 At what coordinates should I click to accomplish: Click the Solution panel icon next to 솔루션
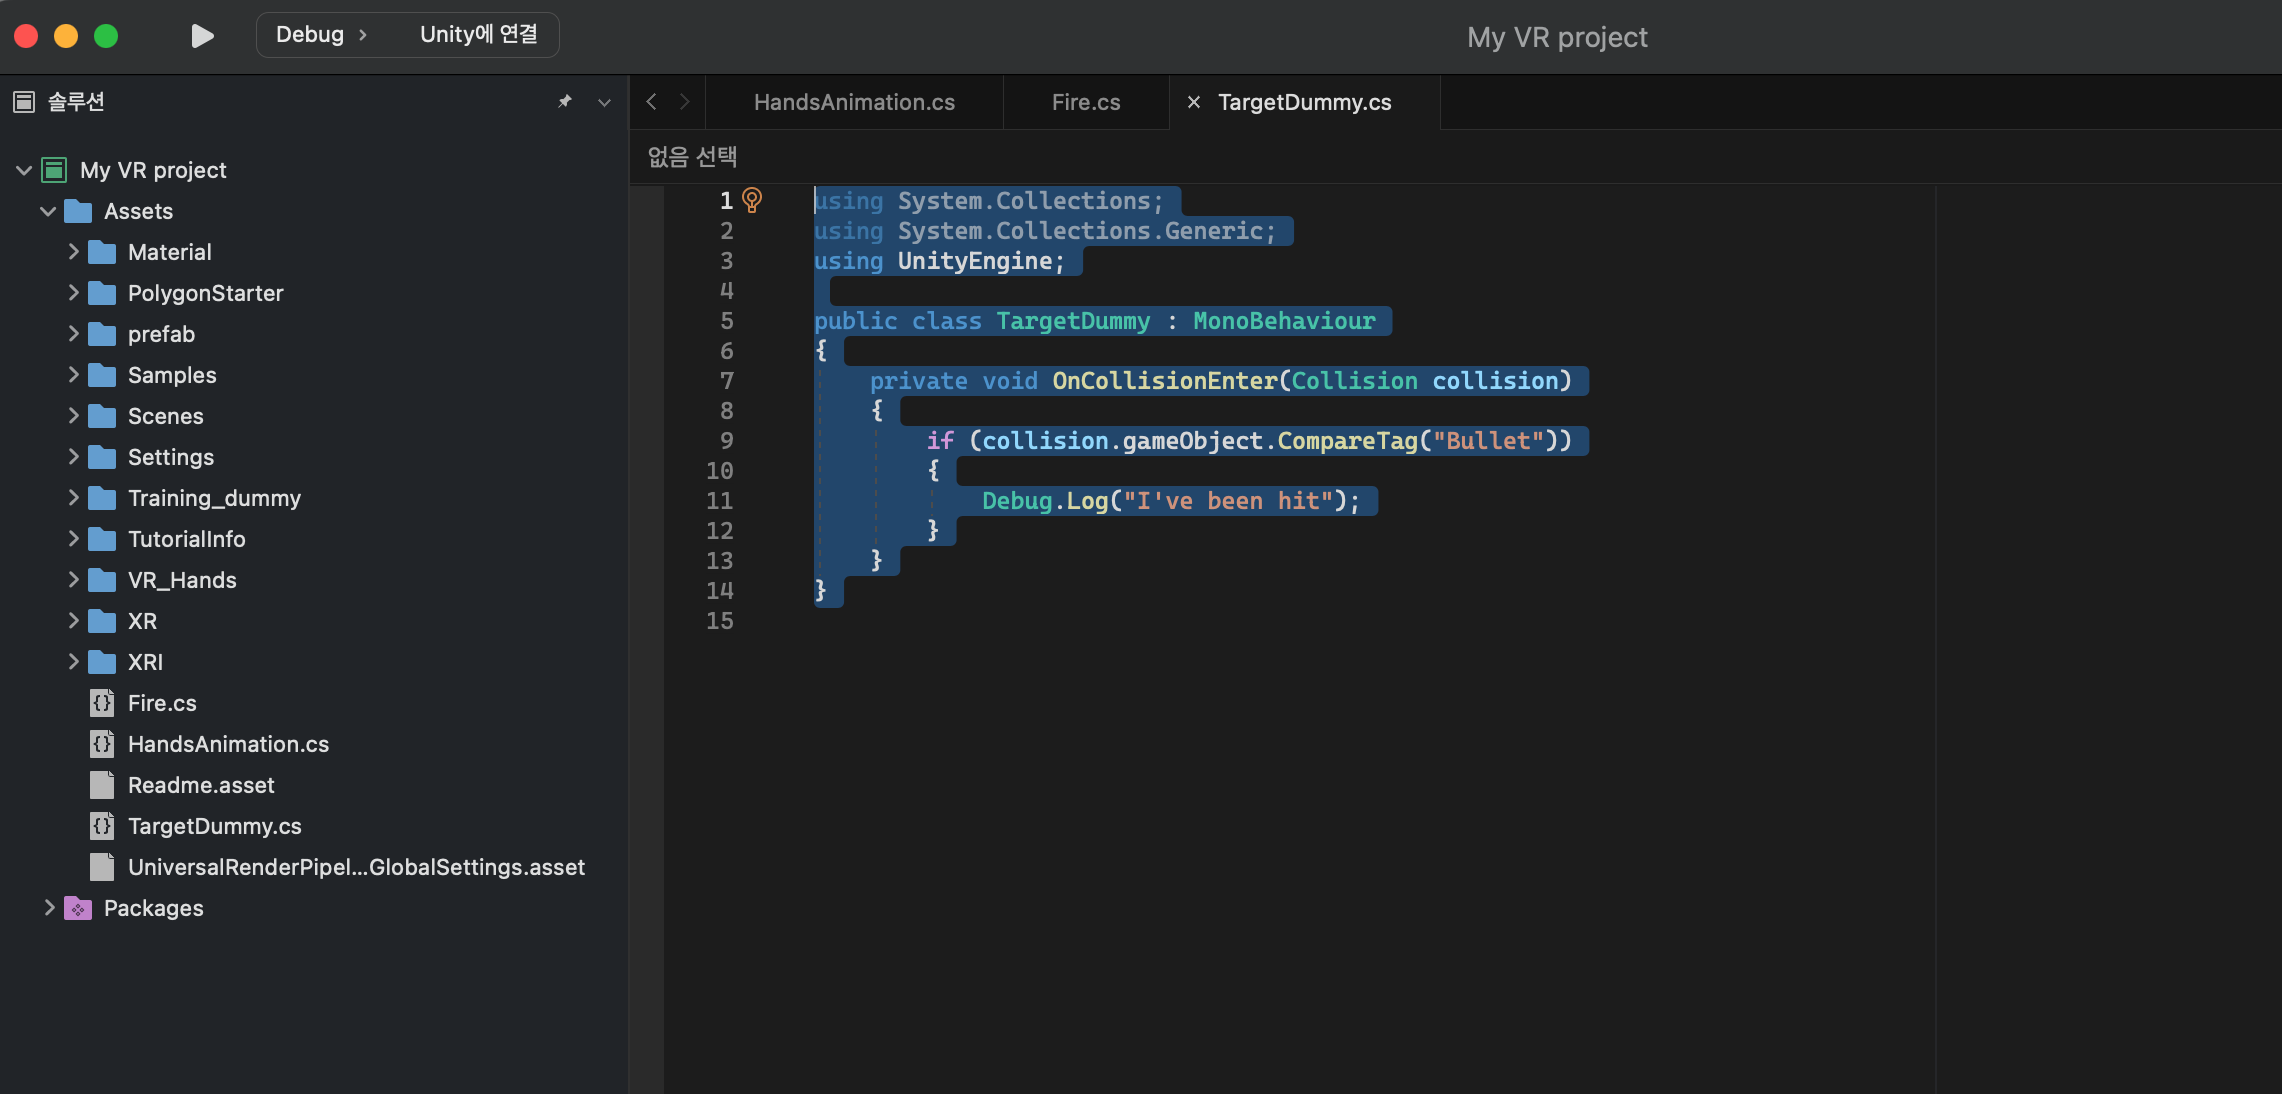click(x=24, y=102)
